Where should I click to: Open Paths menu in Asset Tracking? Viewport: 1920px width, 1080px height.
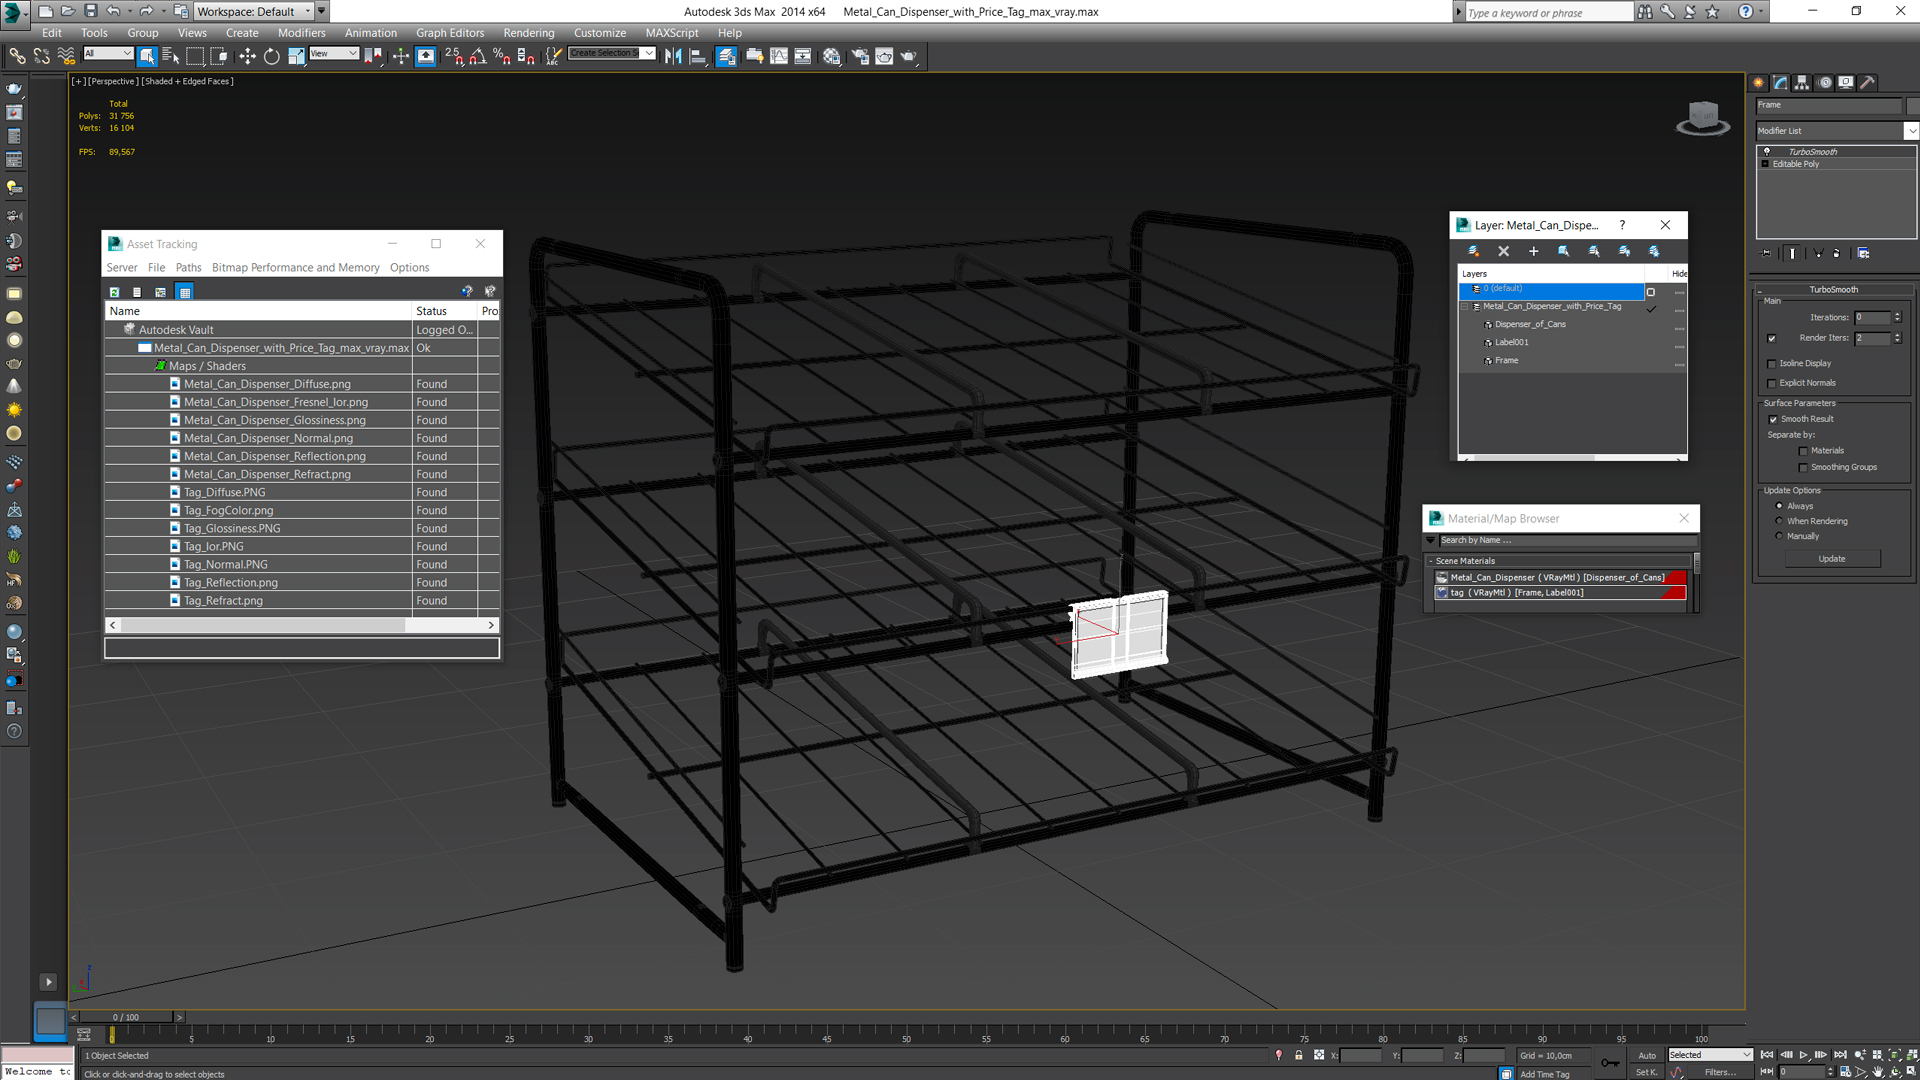[188, 268]
